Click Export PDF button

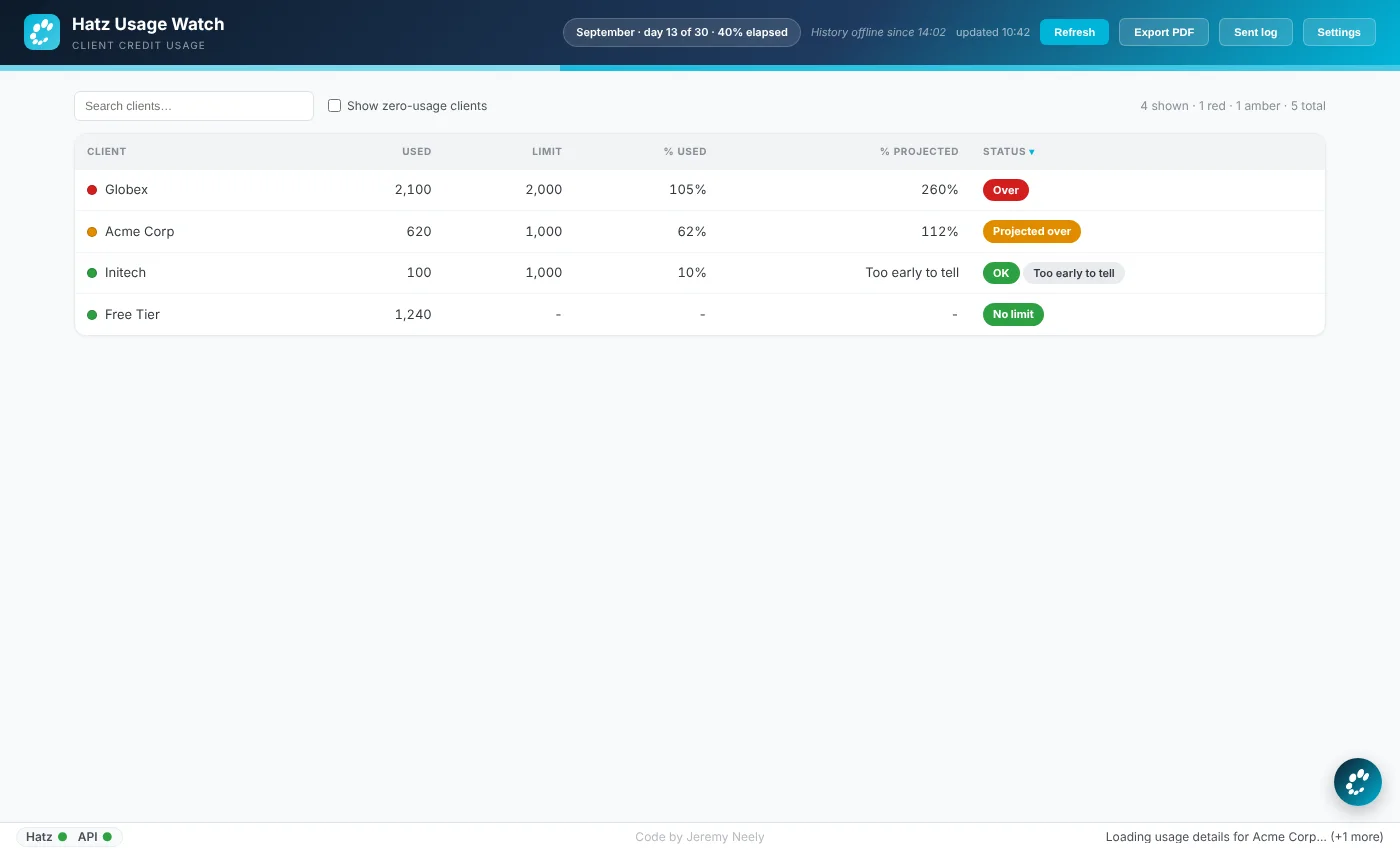1164,32
